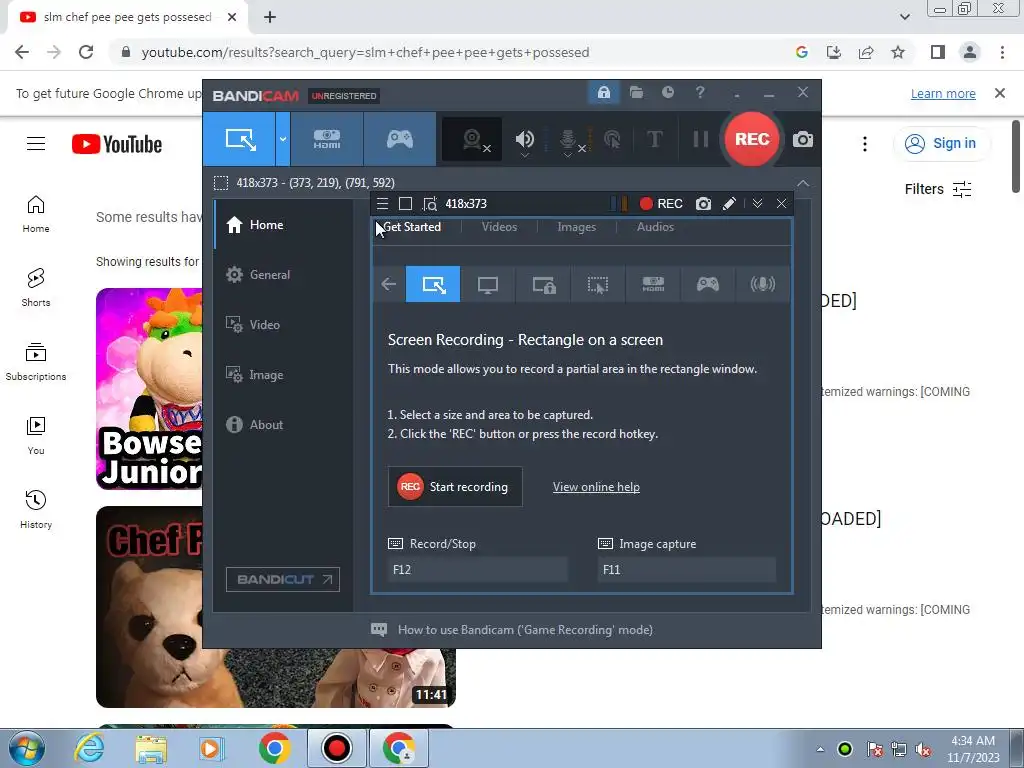Open YouTube three-dot settings menu
Image resolution: width=1024 pixels, height=768 pixels.
click(x=865, y=144)
